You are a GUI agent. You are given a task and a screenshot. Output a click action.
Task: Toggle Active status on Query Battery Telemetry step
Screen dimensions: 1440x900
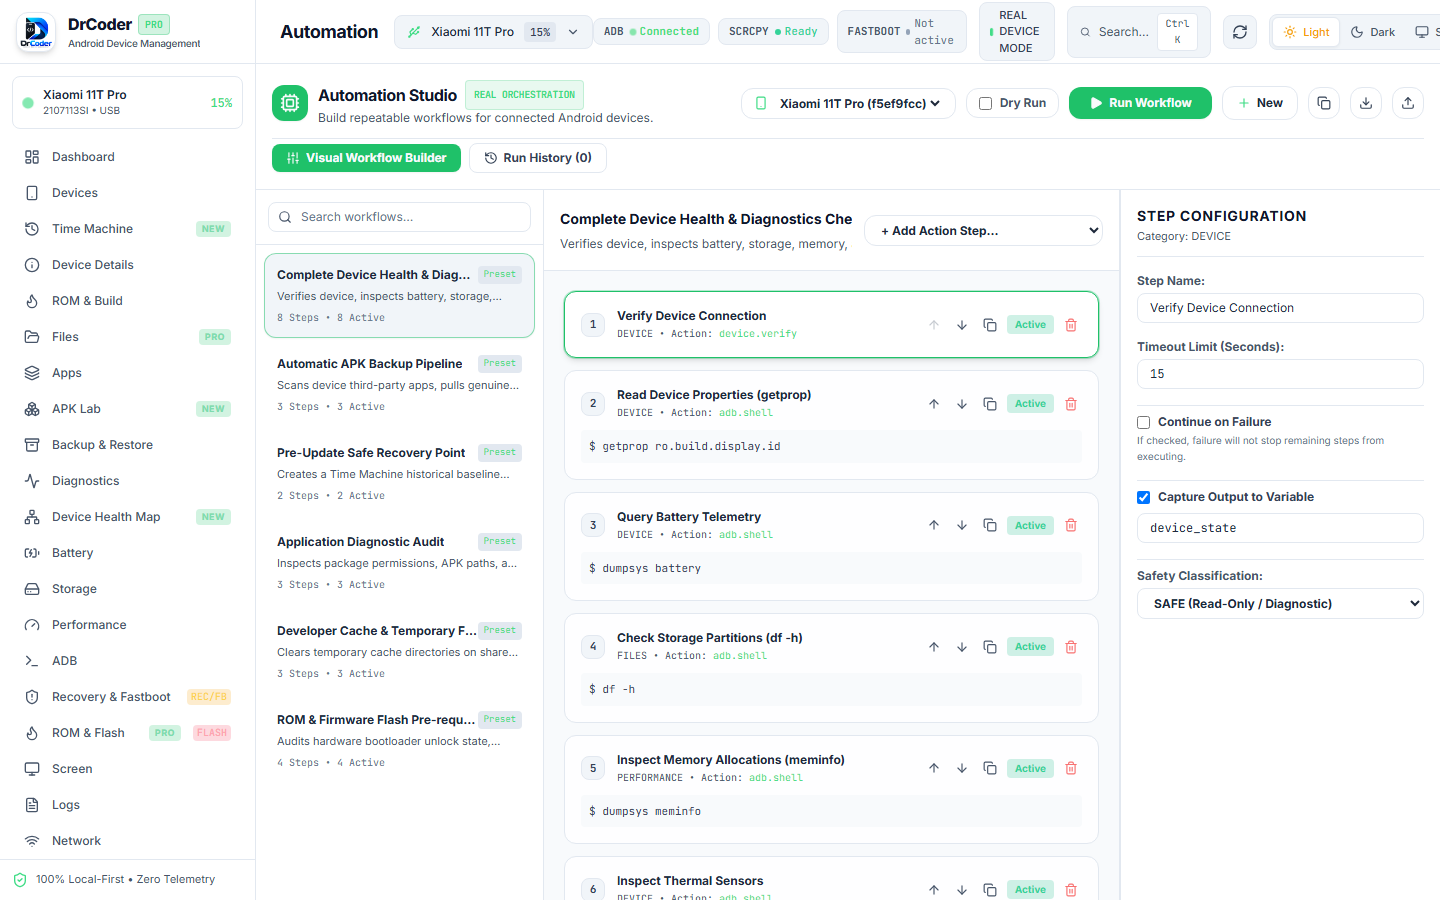1030,526
